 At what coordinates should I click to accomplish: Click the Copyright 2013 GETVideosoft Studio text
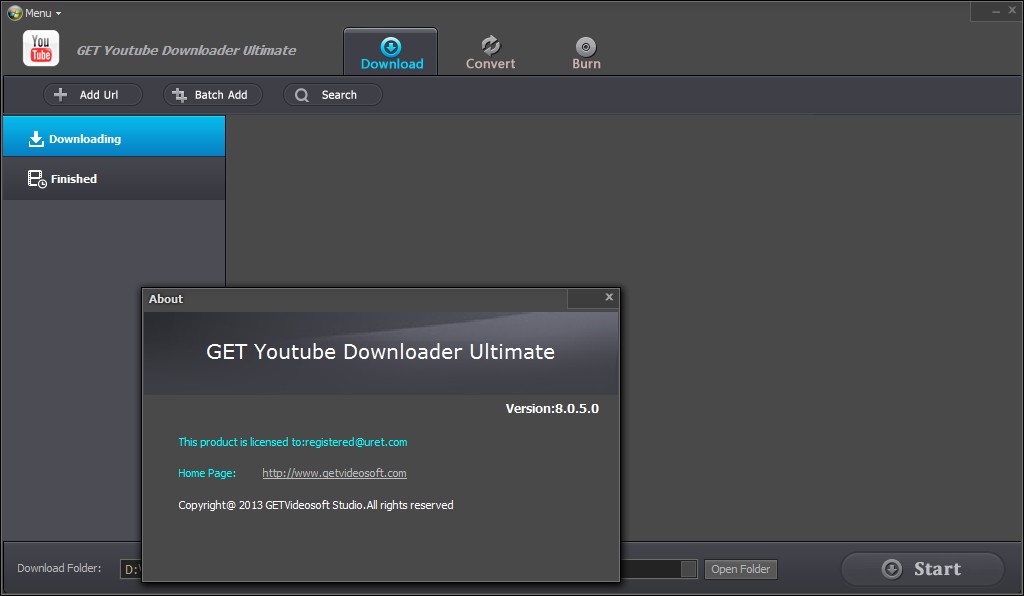coord(315,505)
